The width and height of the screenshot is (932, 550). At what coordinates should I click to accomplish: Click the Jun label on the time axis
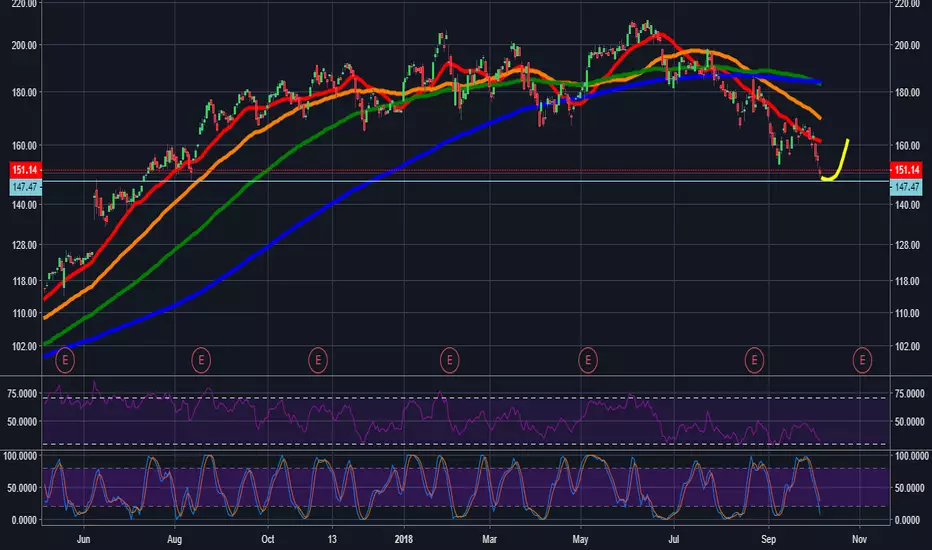click(x=83, y=539)
